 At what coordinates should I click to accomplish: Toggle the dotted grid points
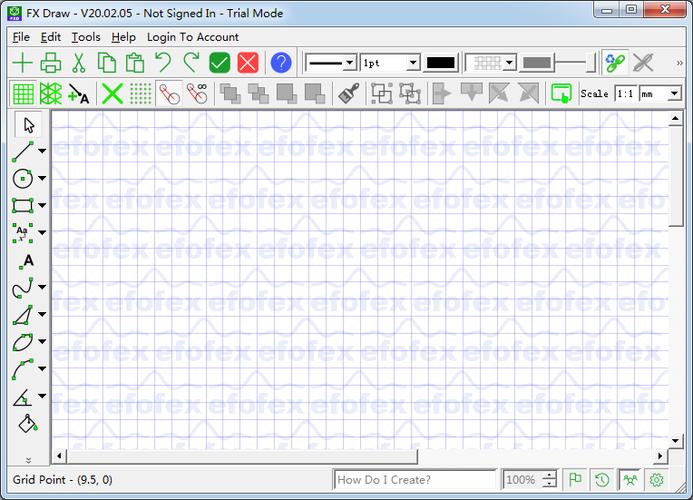tap(141, 94)
